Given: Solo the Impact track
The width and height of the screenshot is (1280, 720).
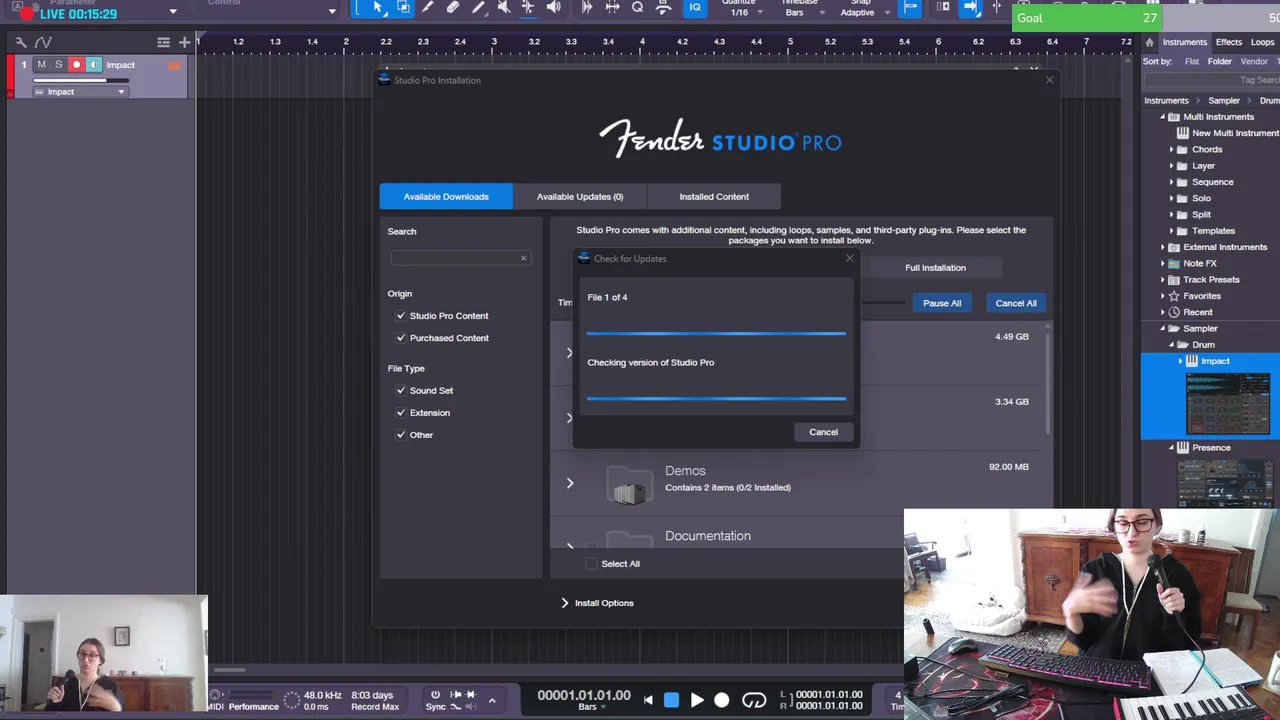Looking at the screenshot, I should tap(58, 65).
